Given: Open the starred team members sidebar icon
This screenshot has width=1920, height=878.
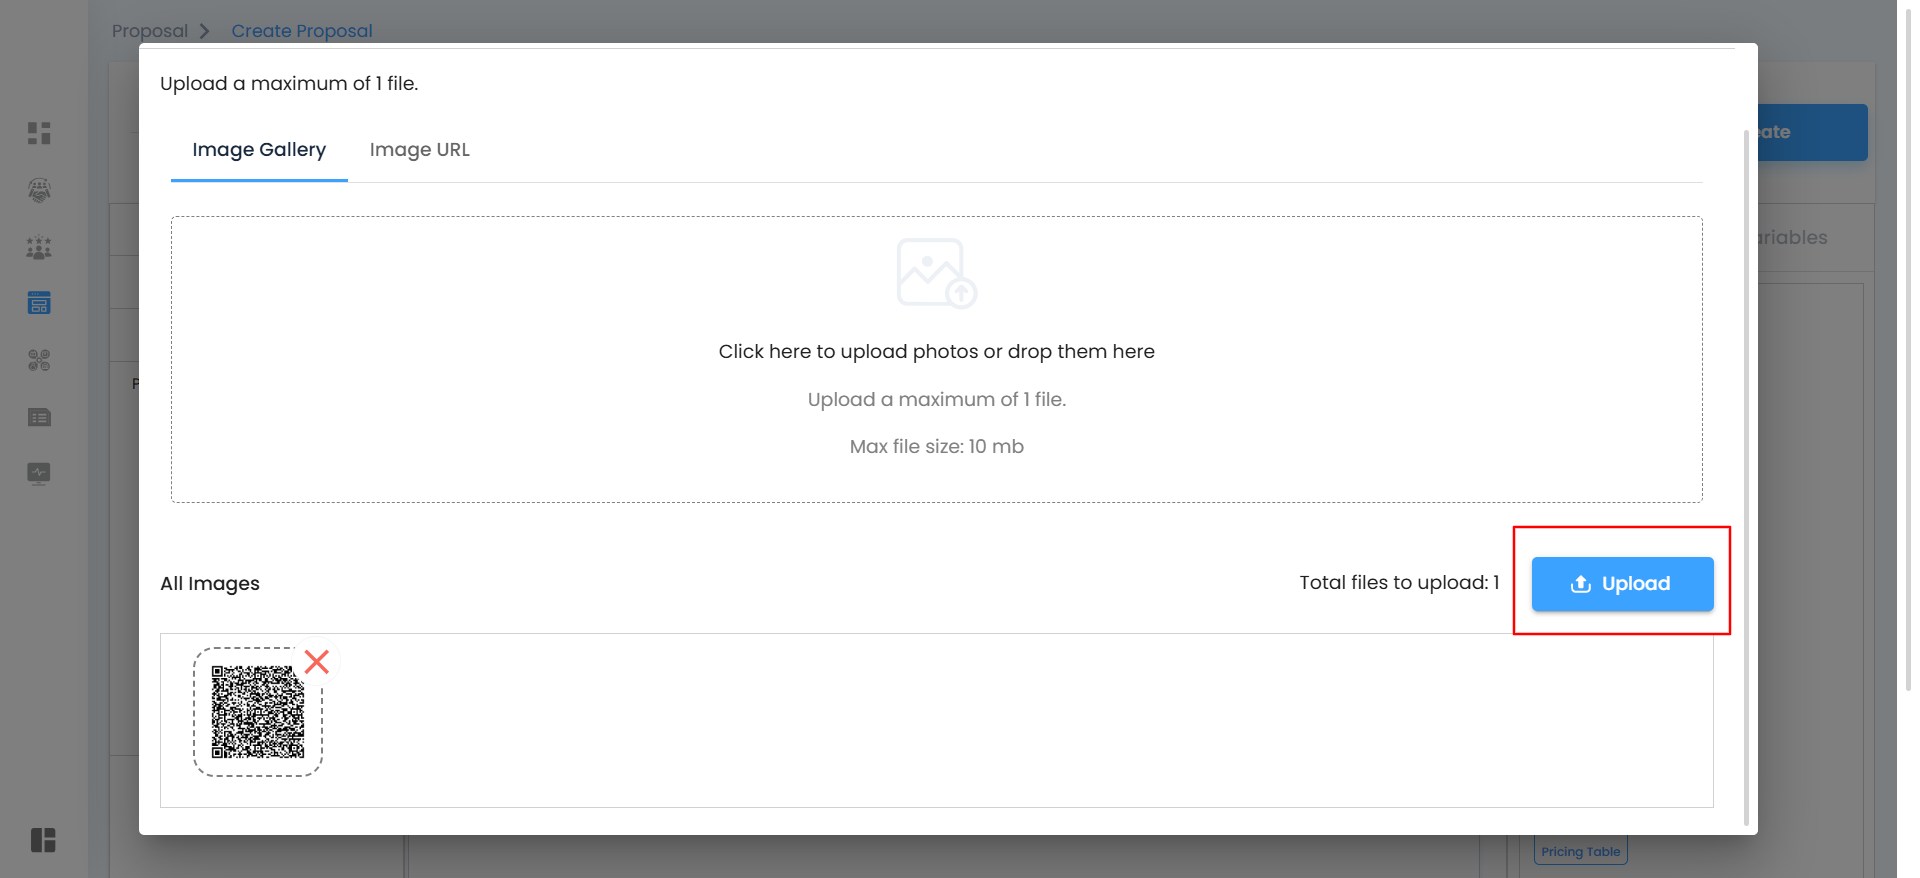Looking at the screenshot, I should (x=39, y=247).
